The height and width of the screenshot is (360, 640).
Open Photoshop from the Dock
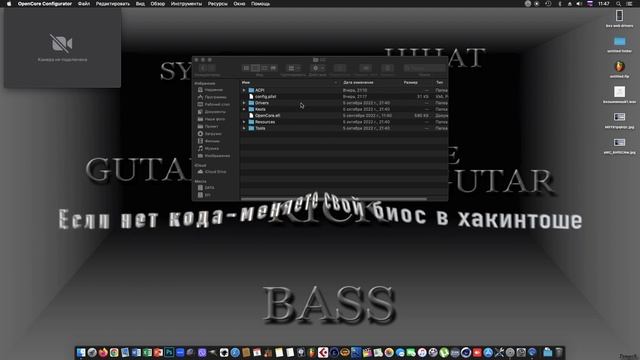click(x=169, y=353)
